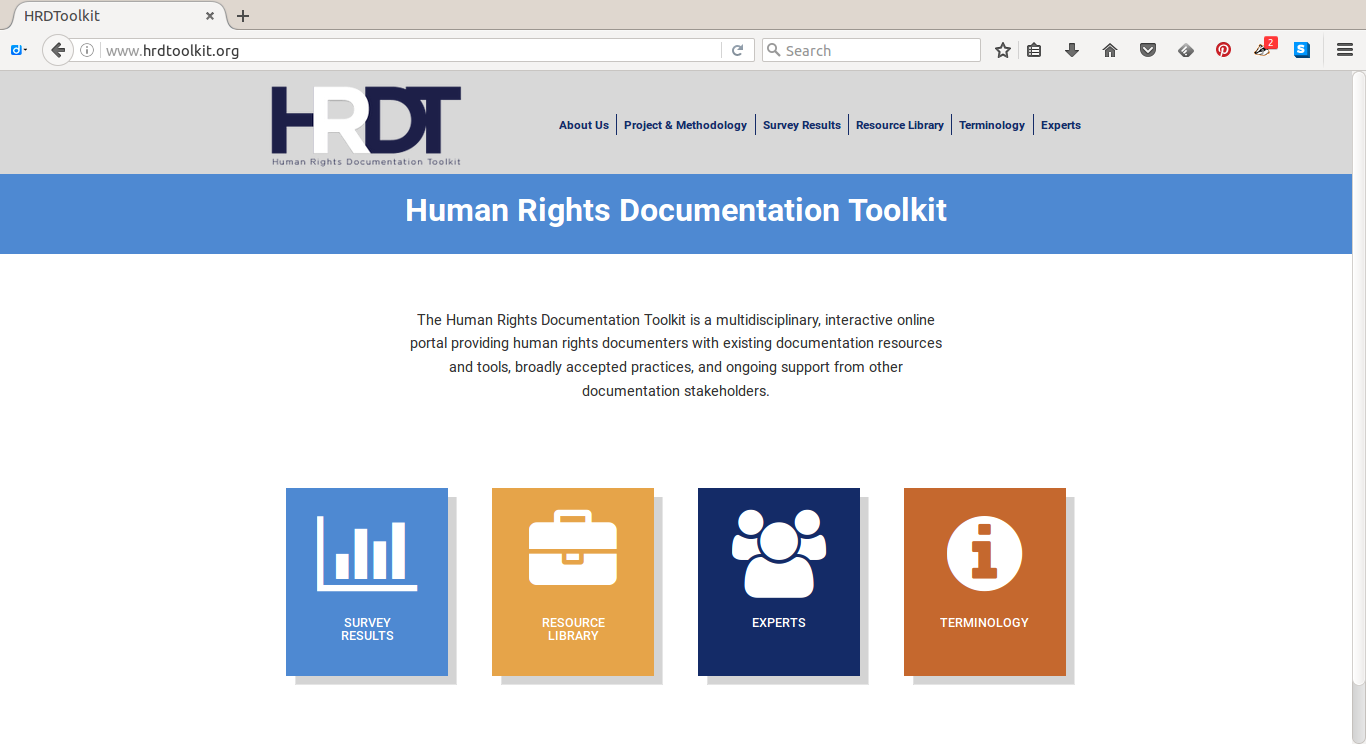Click the Pinterest toolbar icon

(1223, 50)
